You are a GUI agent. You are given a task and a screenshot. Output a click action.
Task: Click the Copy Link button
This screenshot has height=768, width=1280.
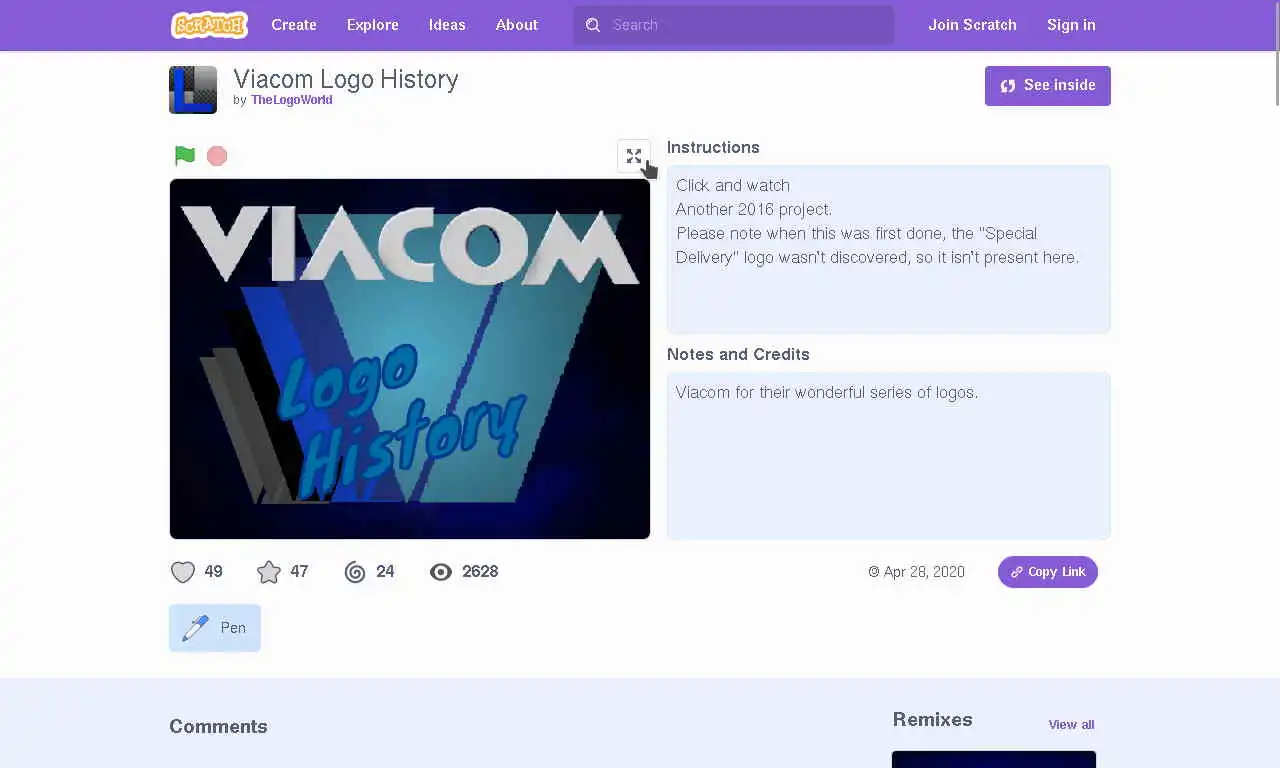pos(1048,572)
